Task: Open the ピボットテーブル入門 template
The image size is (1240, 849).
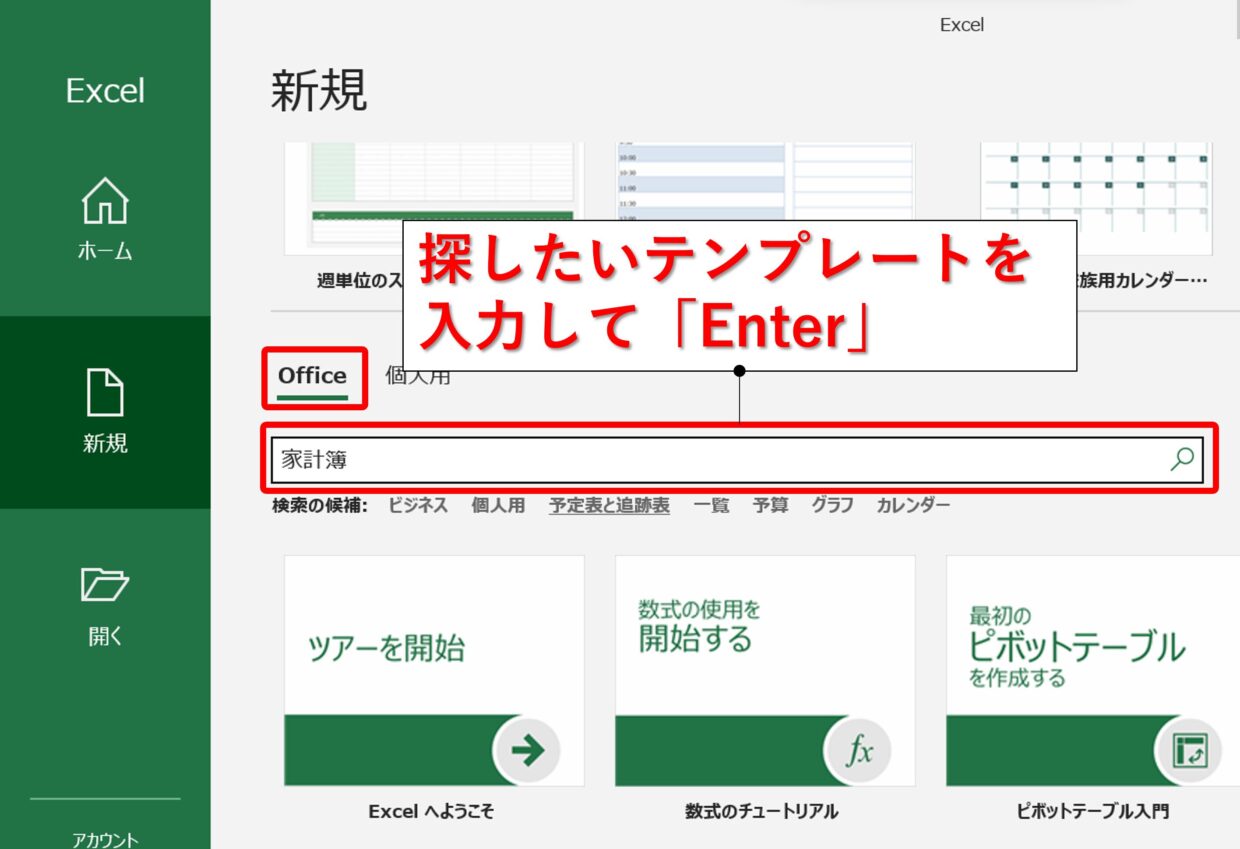Action: (x=1093, y=671)
